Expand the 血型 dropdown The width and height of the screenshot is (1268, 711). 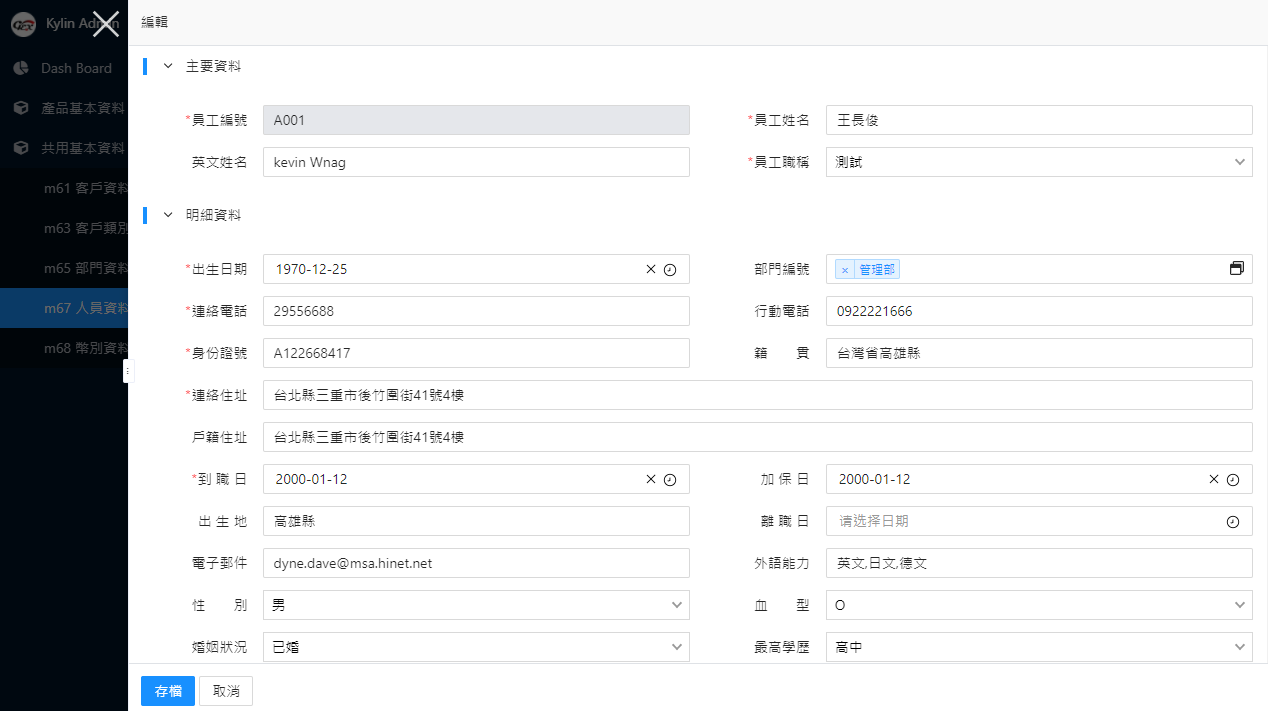[x=1039, y=605]
